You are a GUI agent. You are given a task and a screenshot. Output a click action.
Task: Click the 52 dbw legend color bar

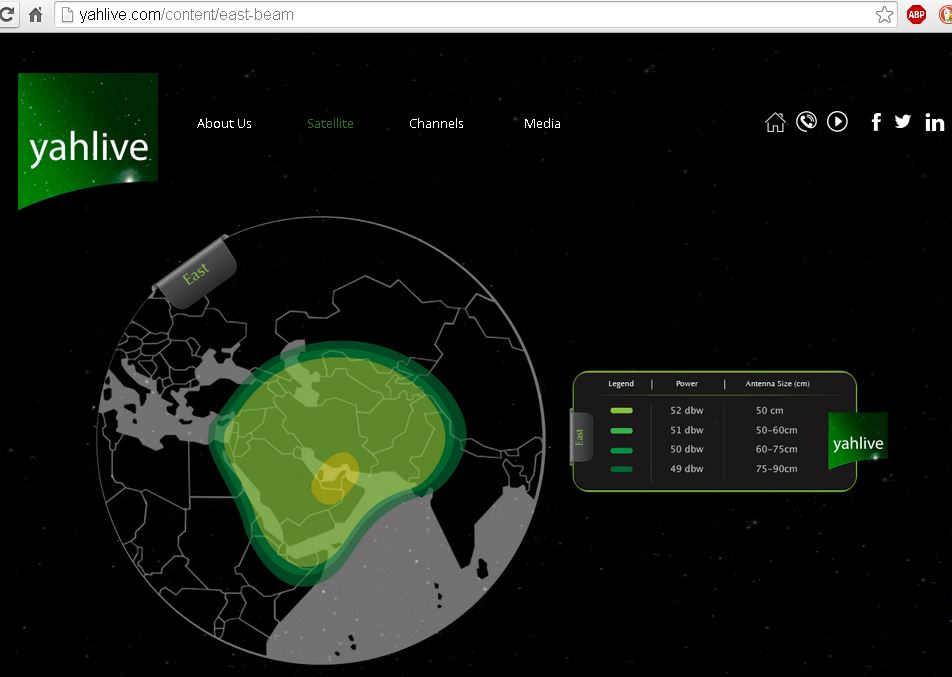coord(621,411)
